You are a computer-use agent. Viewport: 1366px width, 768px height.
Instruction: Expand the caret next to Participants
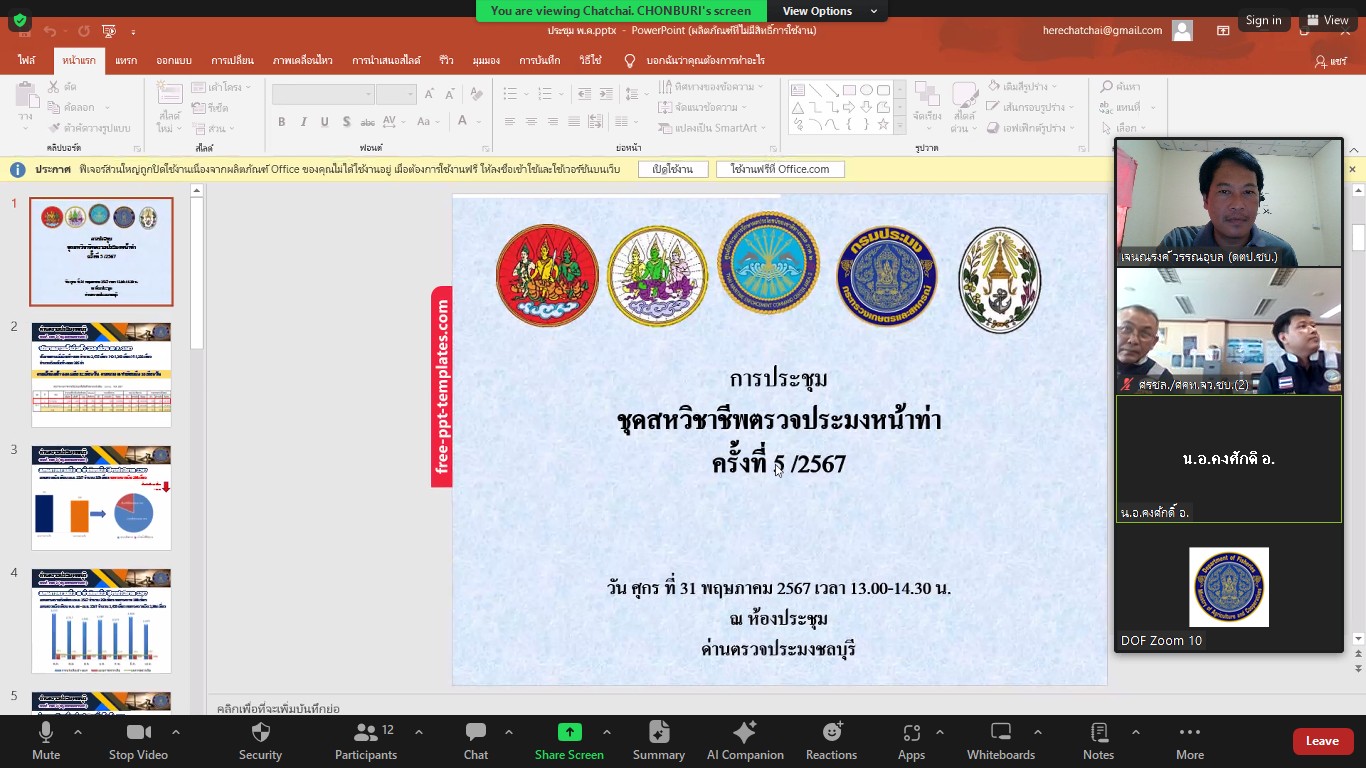[418, 732]
